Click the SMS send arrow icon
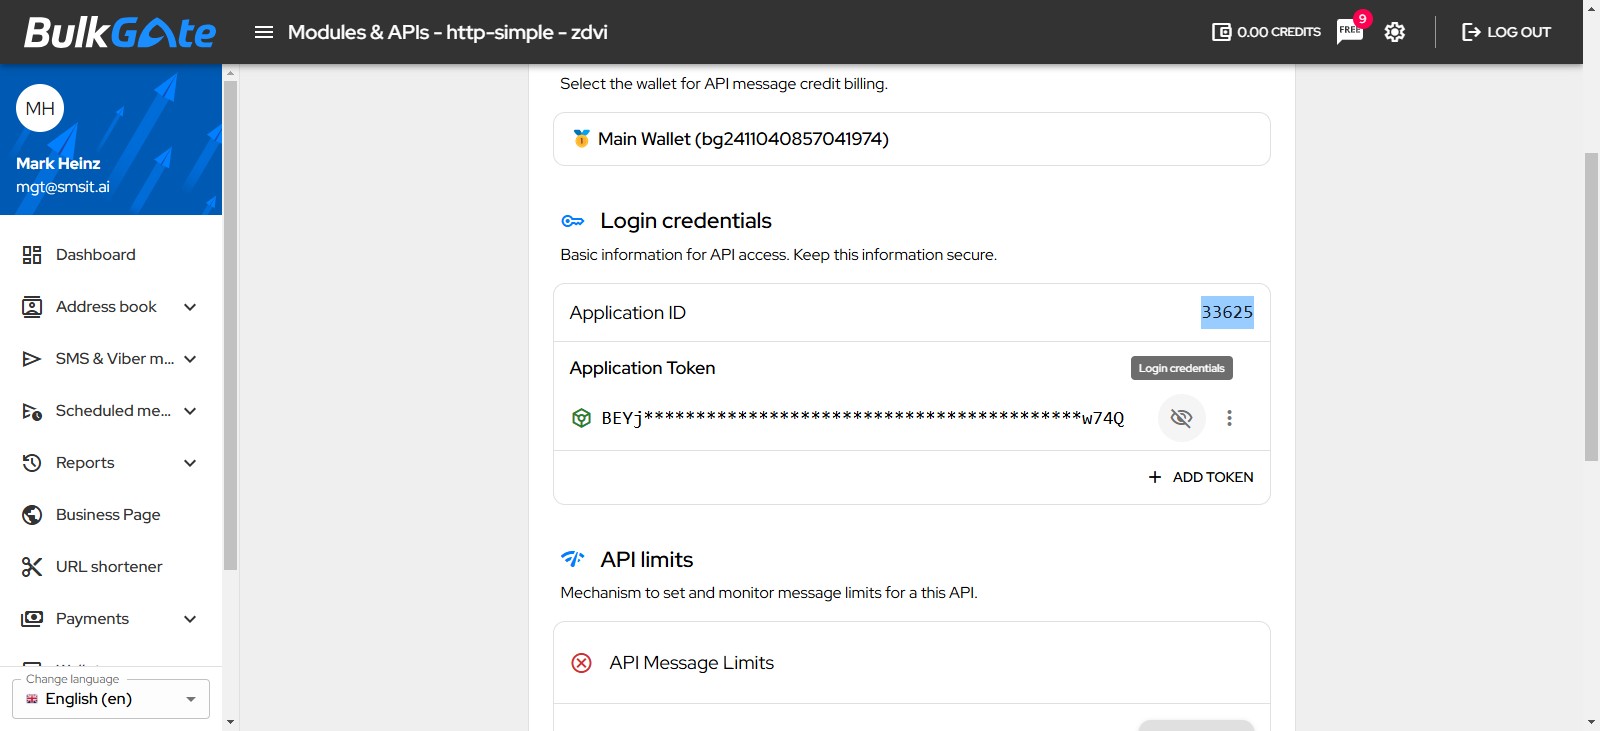 click(x=32, y=359)
